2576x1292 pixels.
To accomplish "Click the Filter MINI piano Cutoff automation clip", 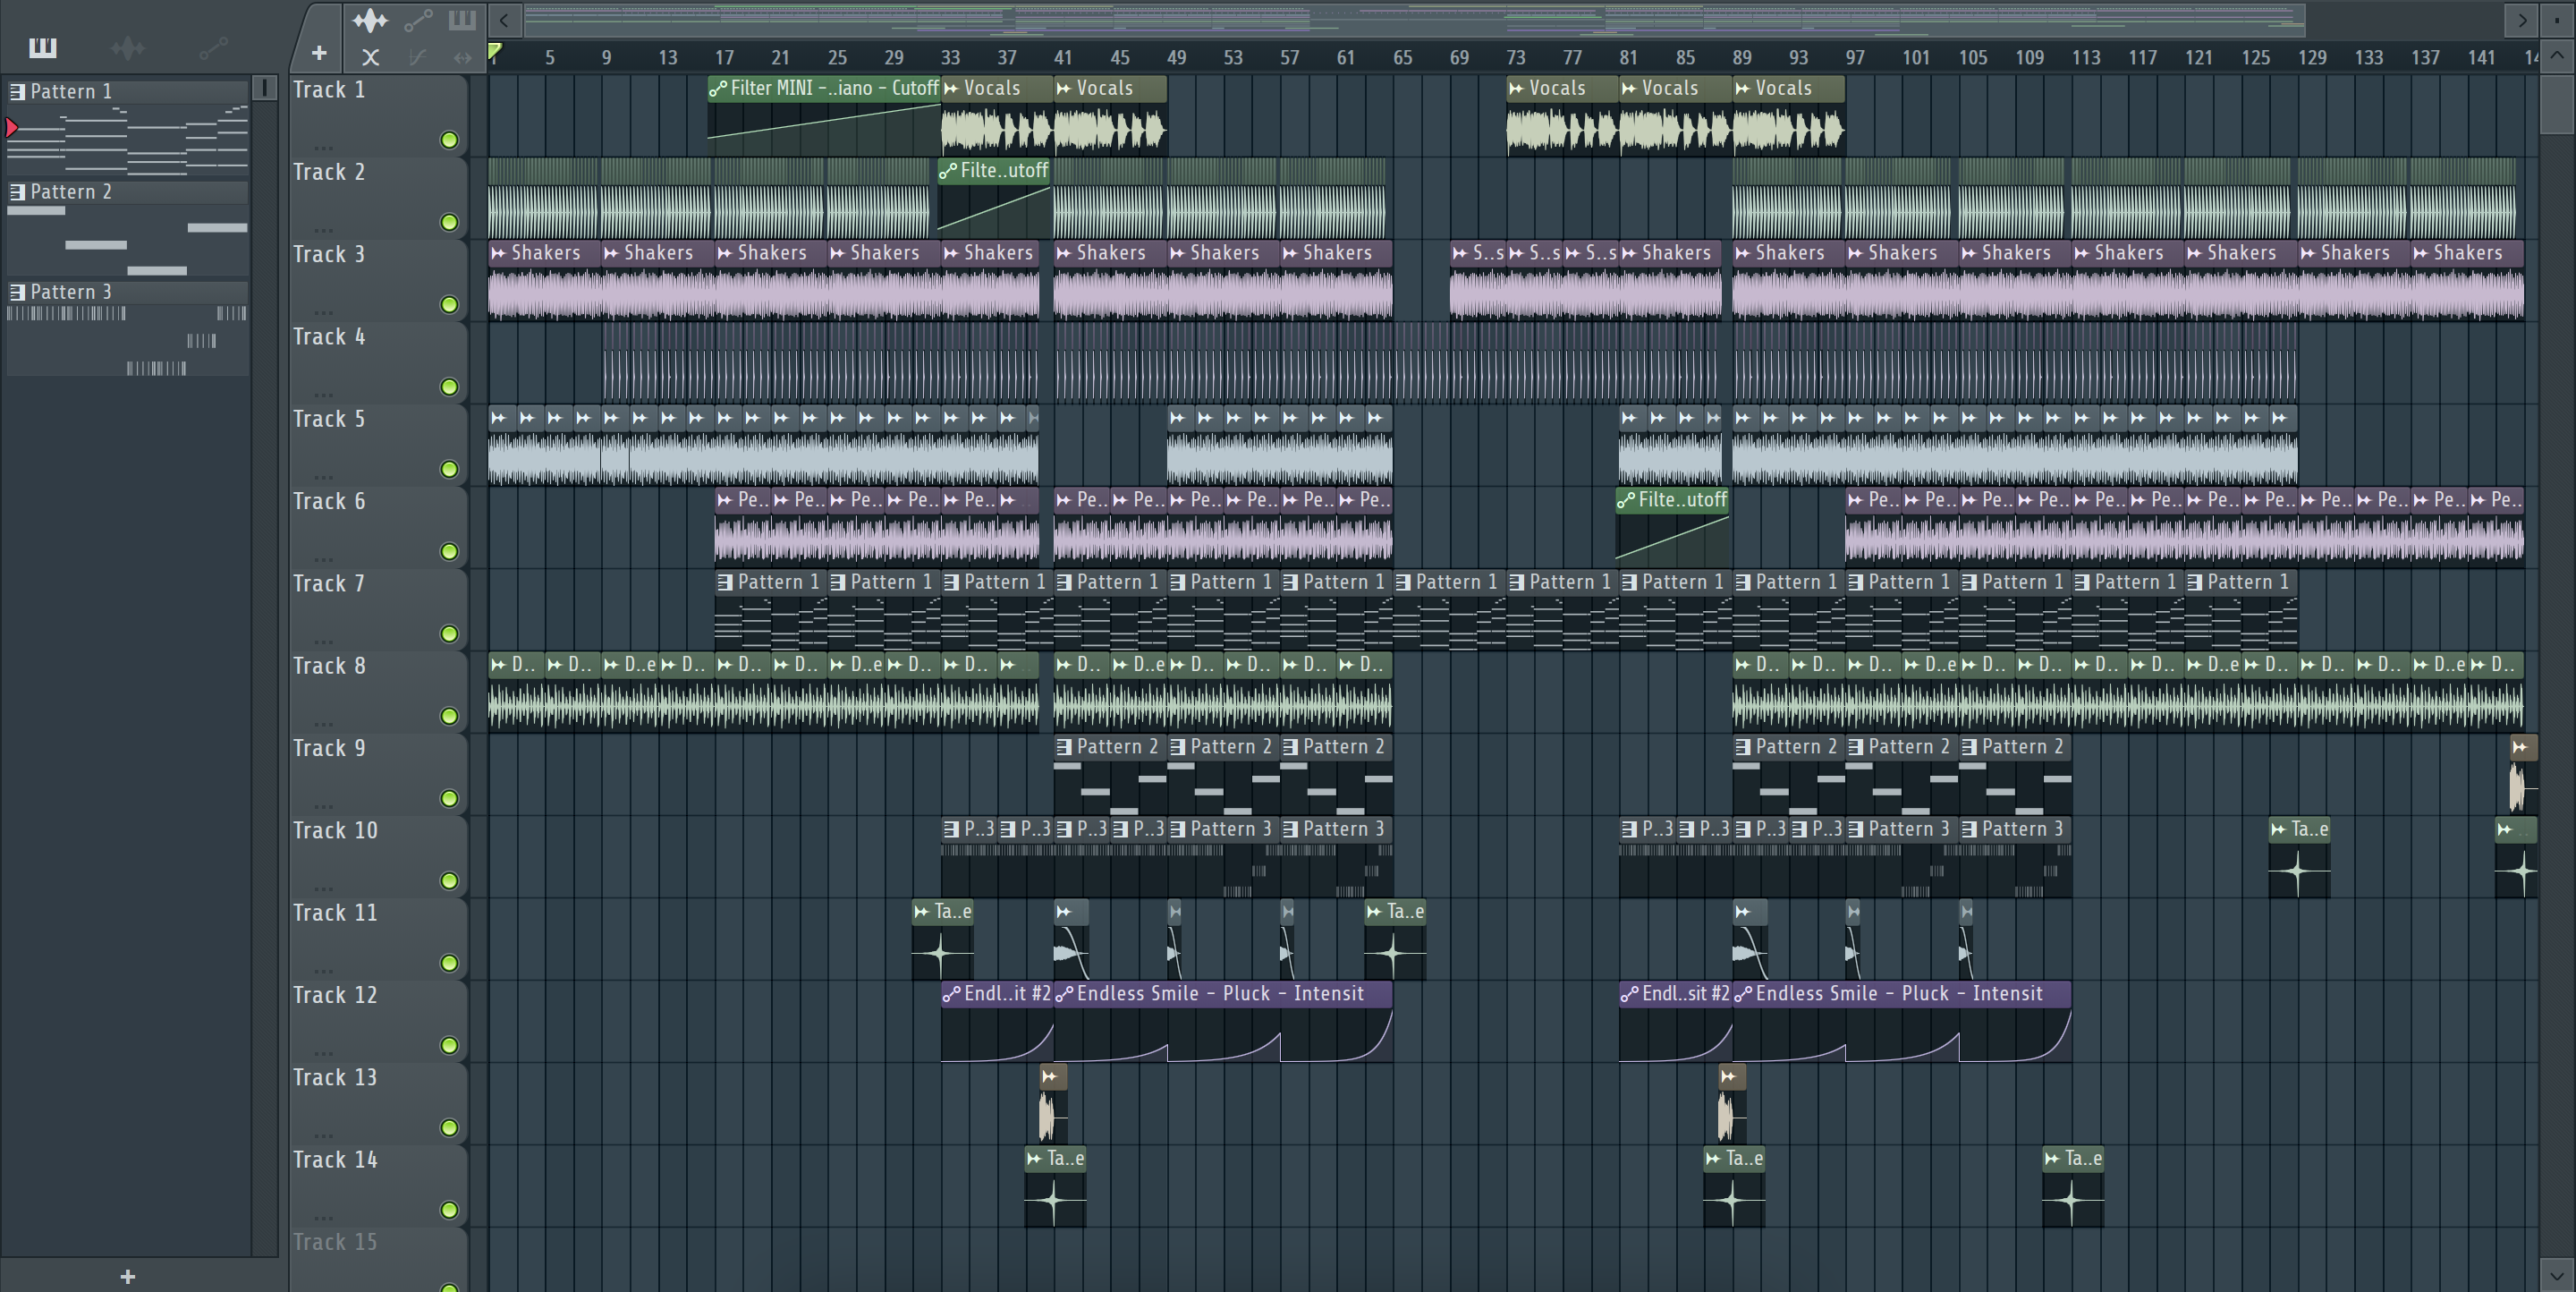I will tap(823, 115).
